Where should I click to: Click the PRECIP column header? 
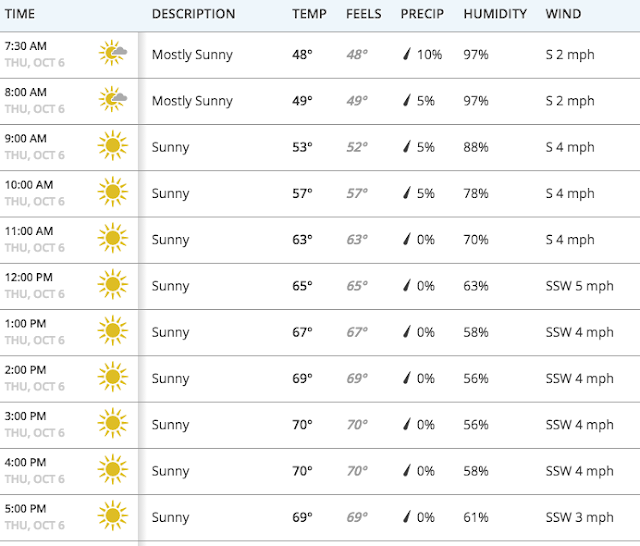[x=423, y=14]
